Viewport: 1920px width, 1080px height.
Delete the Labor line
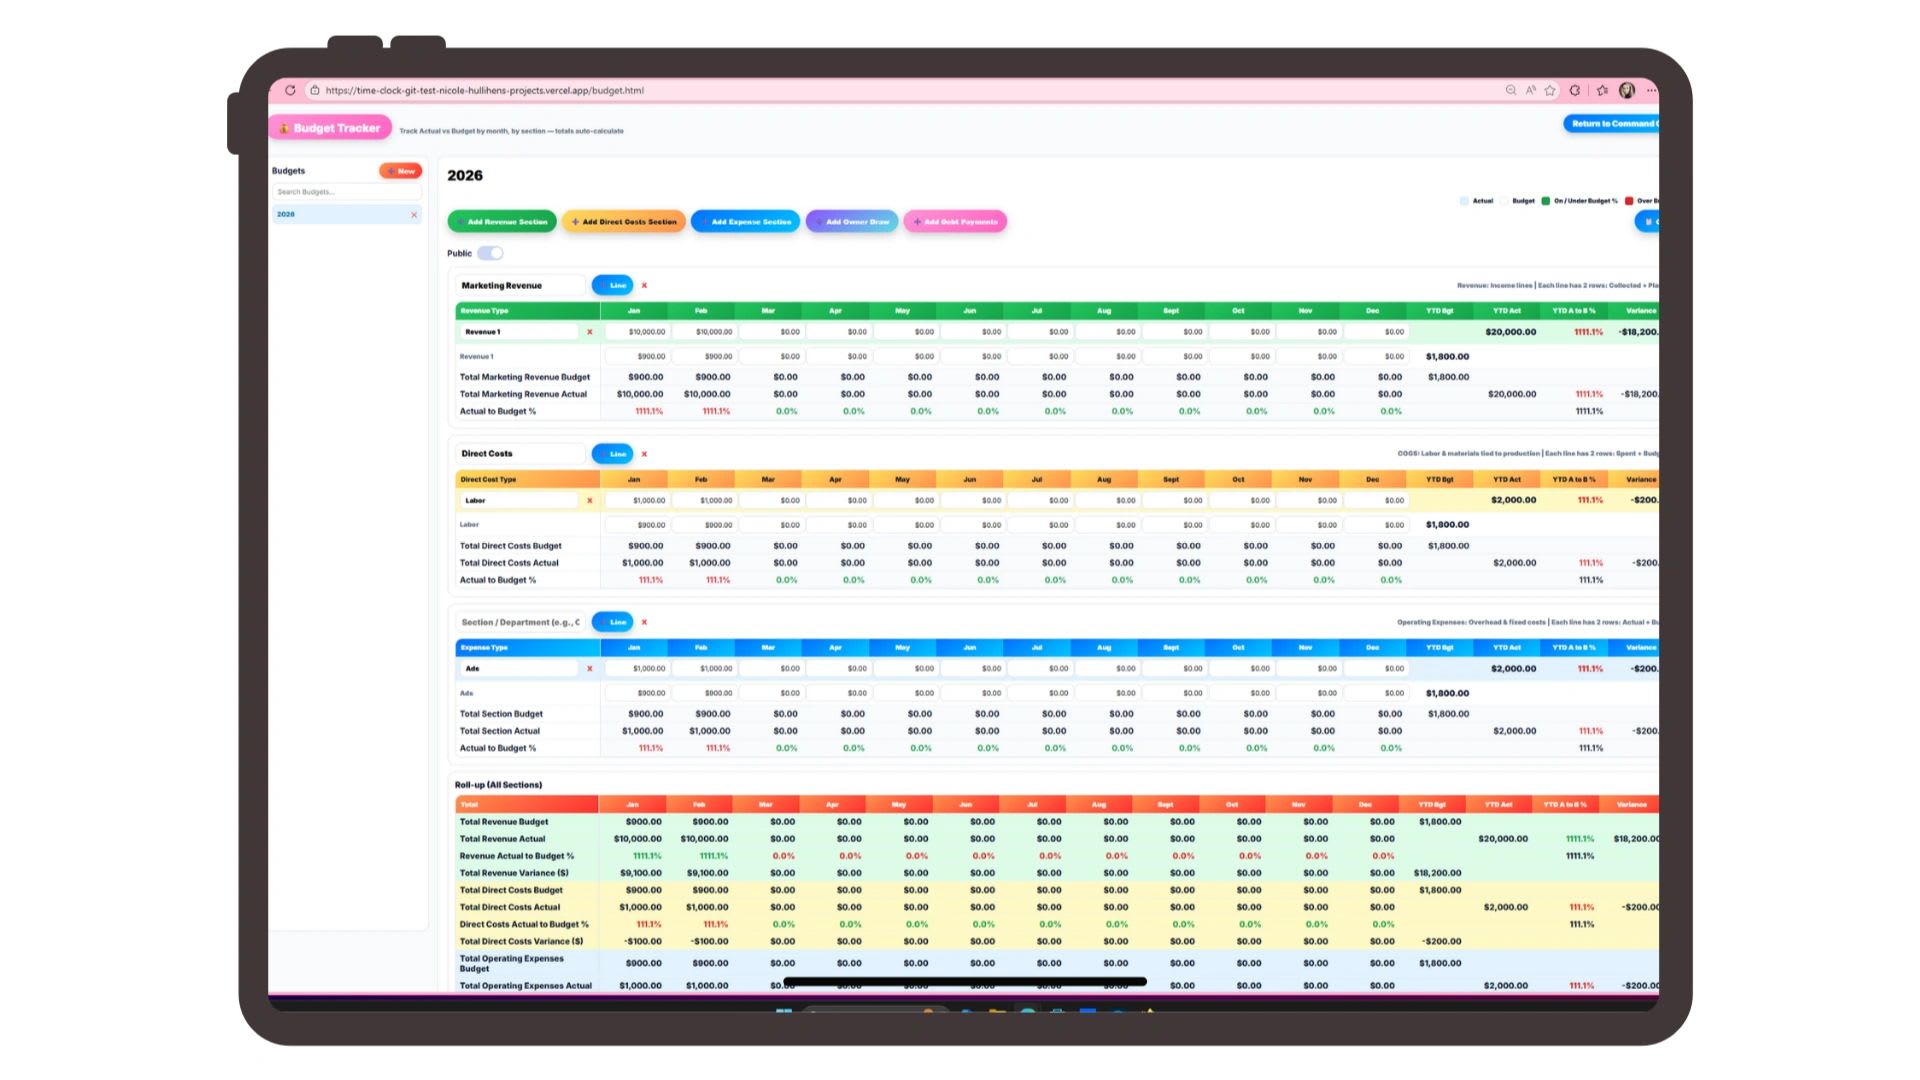pos(589,500)
